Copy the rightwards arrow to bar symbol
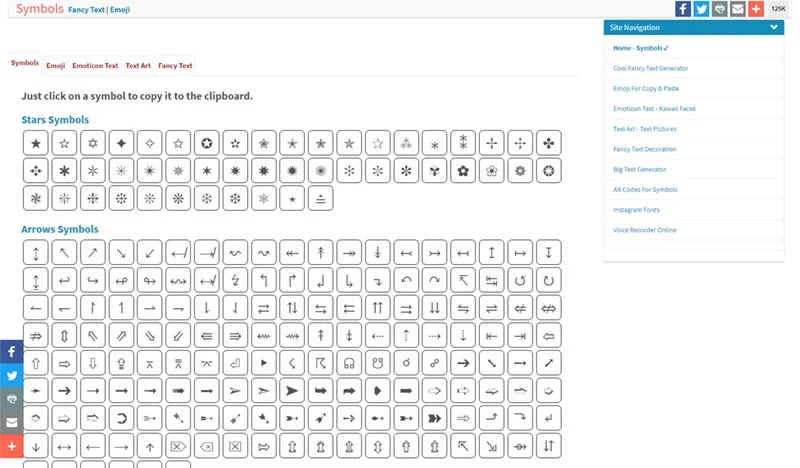The width and height of the screenshot is (800, 468). pyautogui.click(x=520, y=335)
